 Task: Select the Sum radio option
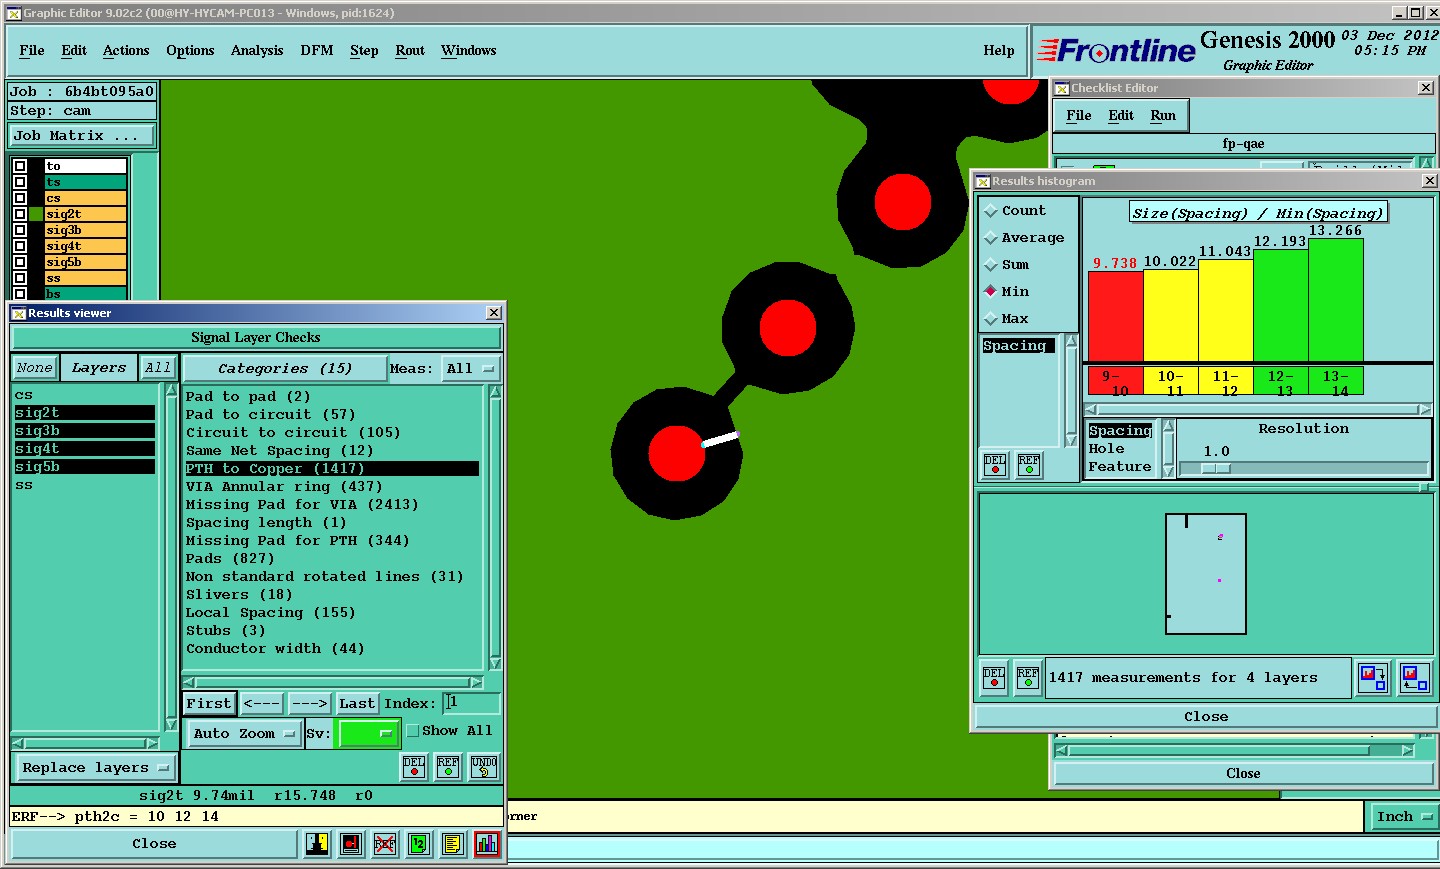991,265
